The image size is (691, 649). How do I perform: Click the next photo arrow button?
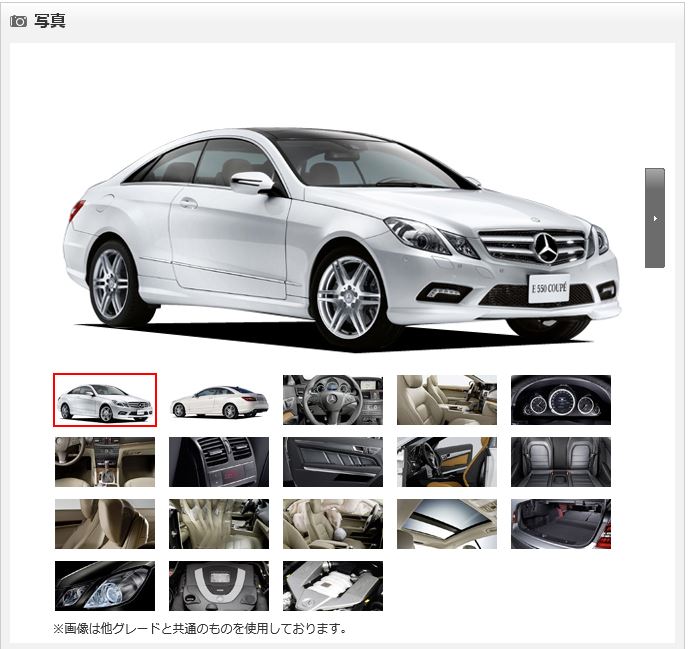(x=655, y=218)
